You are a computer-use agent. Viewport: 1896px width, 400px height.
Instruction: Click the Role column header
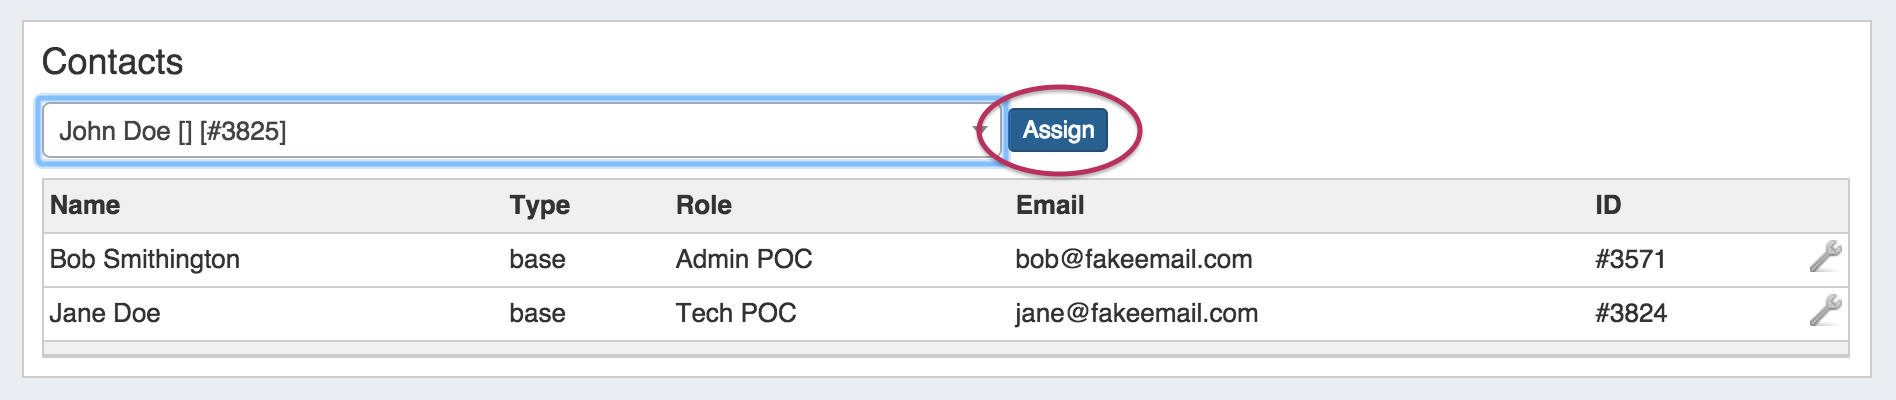click(703, 205)
